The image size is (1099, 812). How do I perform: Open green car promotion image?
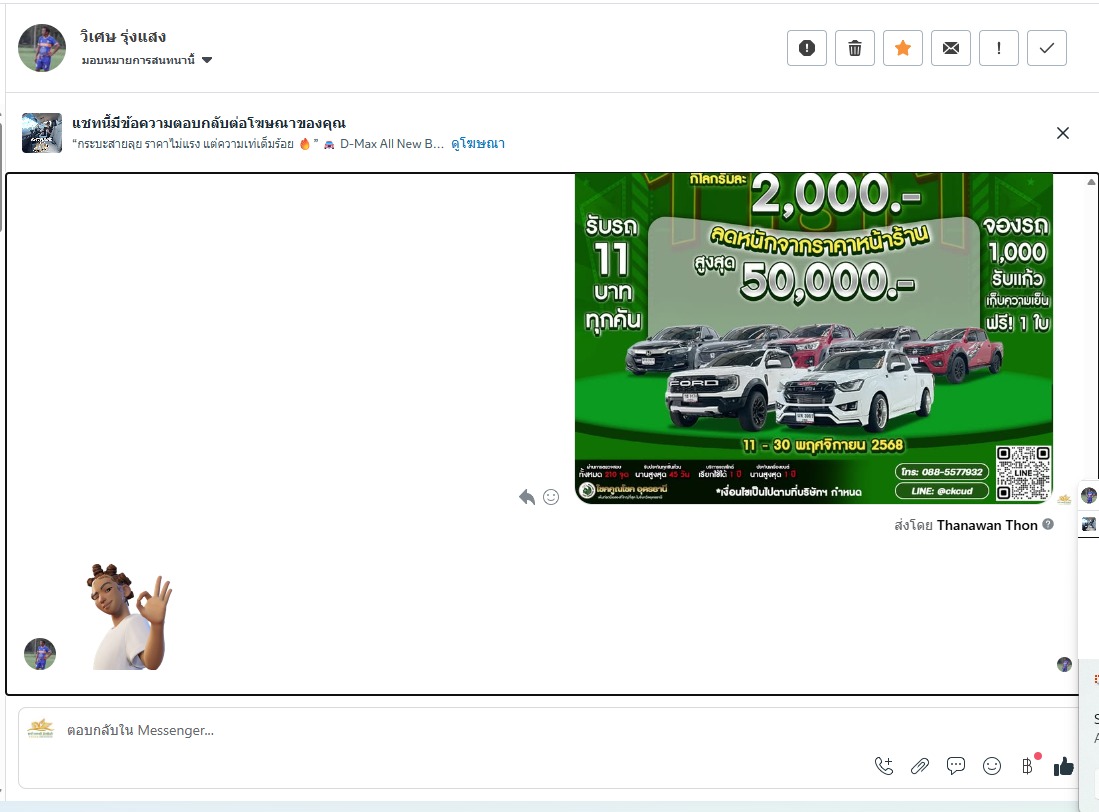pos(814,338)
